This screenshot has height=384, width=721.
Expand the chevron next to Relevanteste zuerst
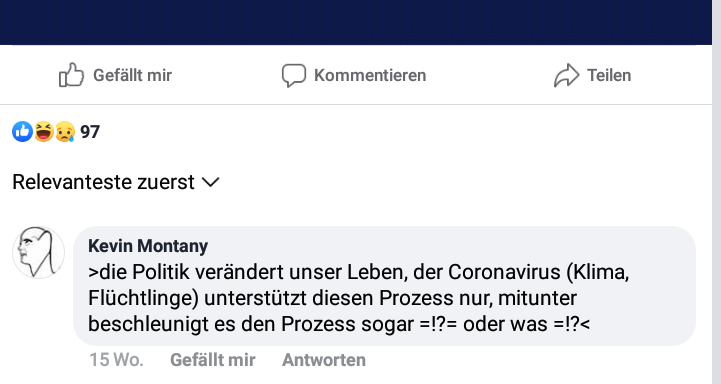(x=211, y=183)
